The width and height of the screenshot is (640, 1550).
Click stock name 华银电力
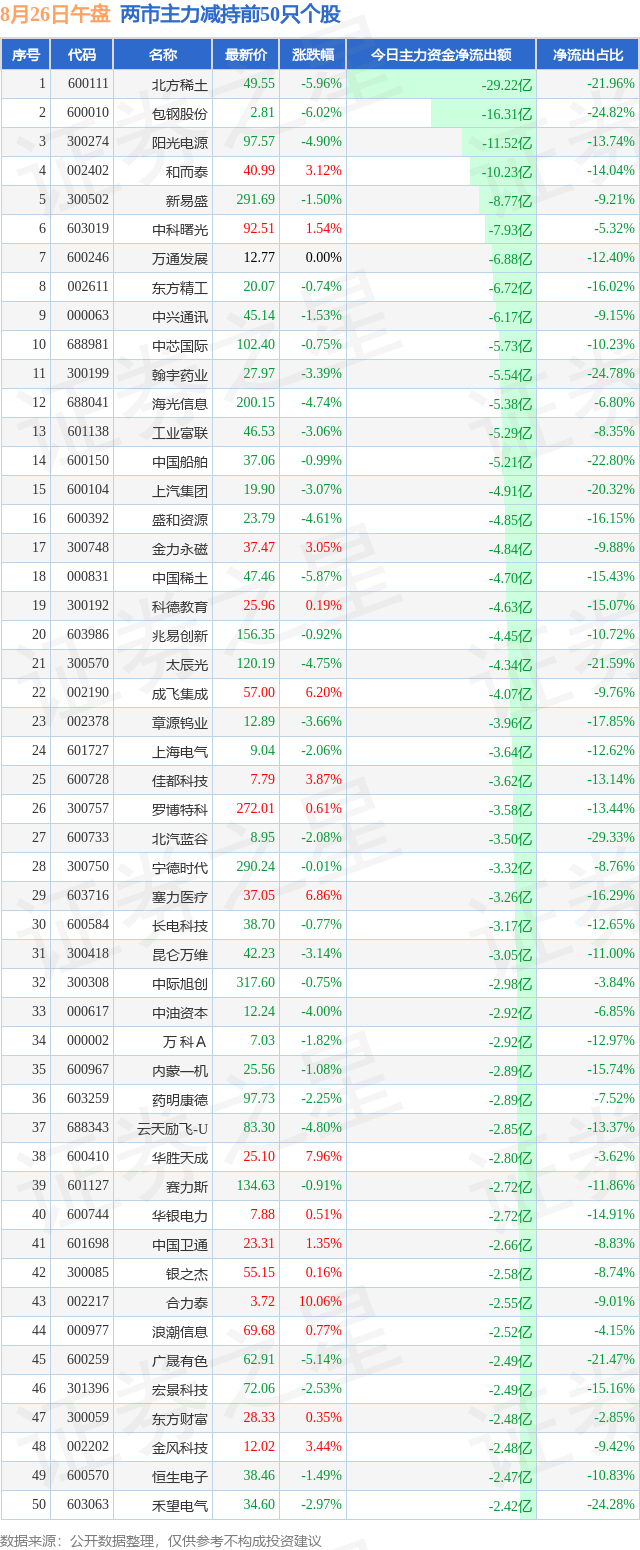(x=180, y=1215)
